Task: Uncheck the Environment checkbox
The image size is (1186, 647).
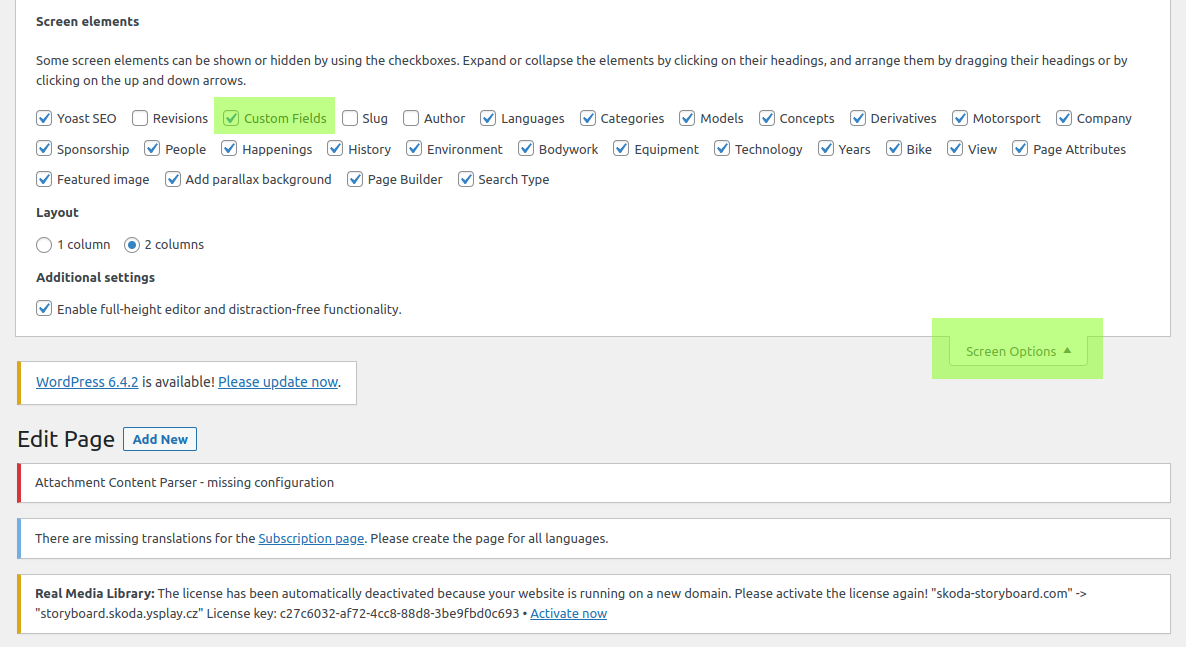Action: click(414, 148)
